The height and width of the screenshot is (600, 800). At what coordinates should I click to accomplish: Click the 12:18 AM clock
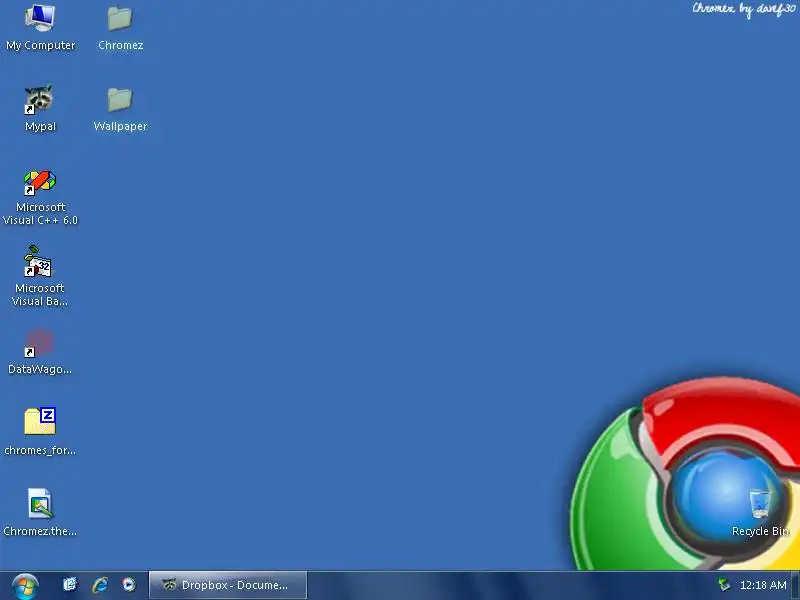[x=763, y=585]
